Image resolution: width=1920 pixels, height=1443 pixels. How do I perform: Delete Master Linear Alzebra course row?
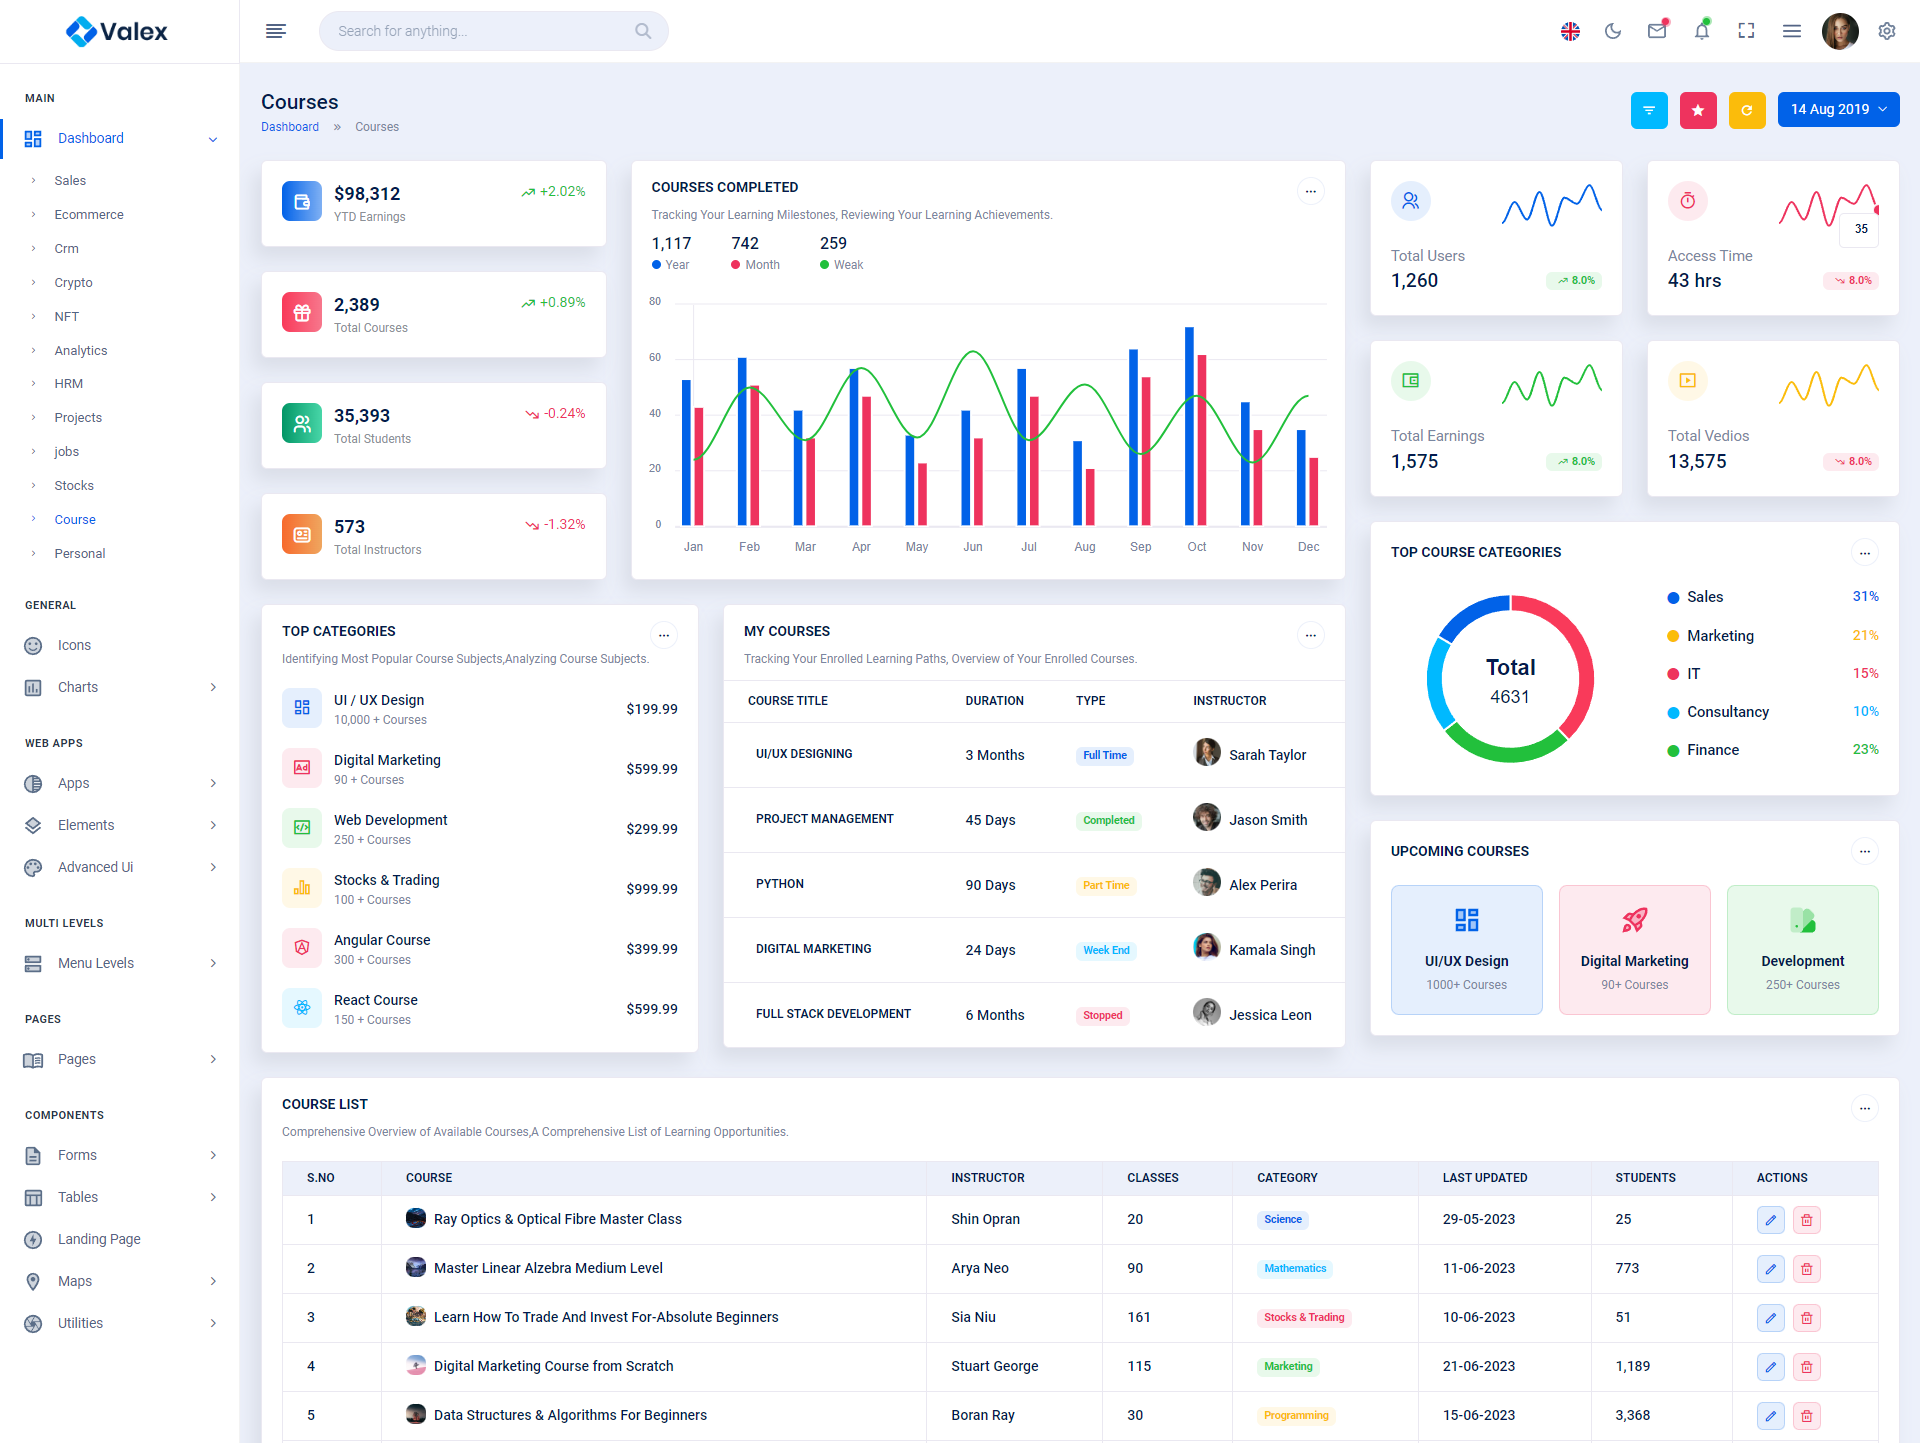[1806, 1269]
